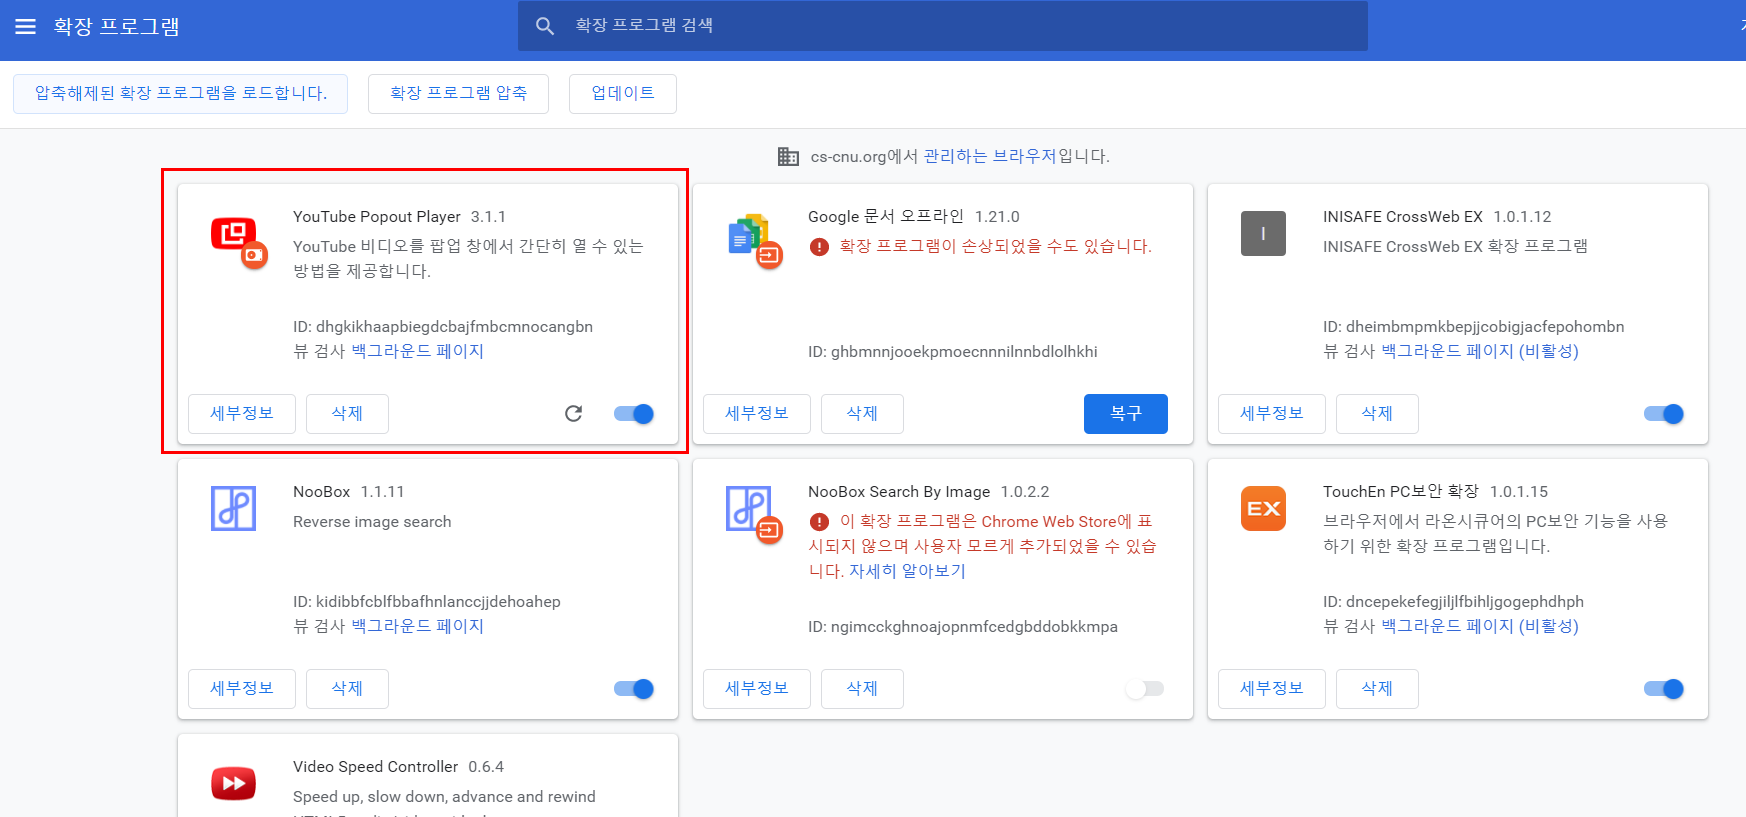Image resolution: width=1746 pixels, height=817 pixels.
Task: Open 세부정보 for TouchEn PC보안 확장
Action: tap(1272, 689)
